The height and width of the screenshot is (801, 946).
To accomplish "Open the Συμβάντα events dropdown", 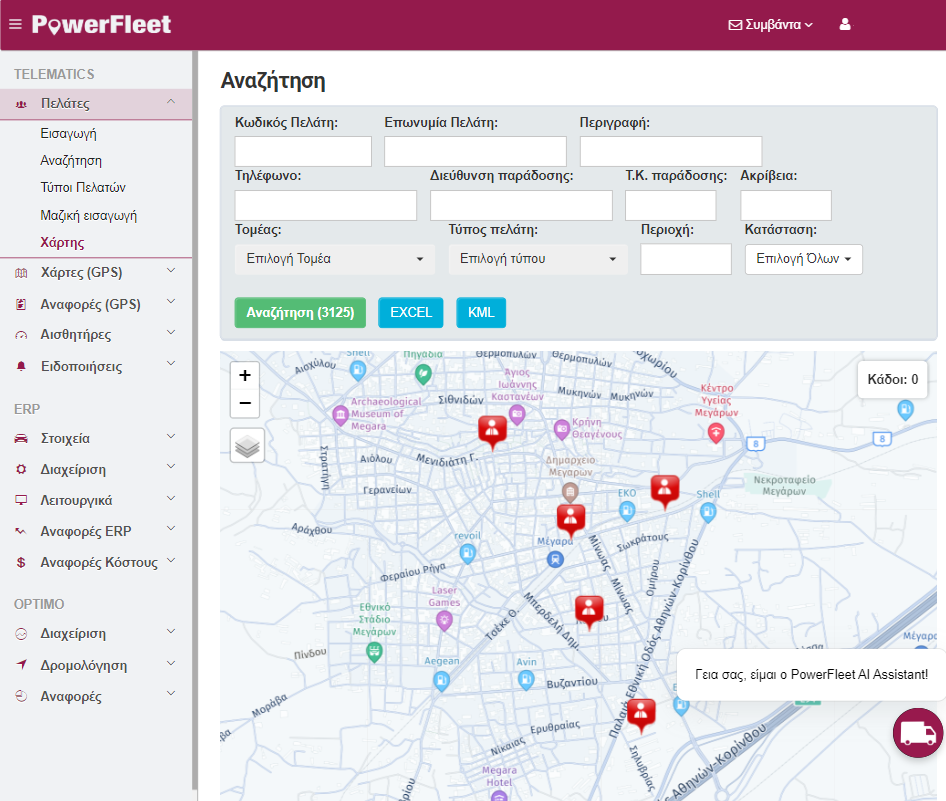I will [x=770, y=25].
